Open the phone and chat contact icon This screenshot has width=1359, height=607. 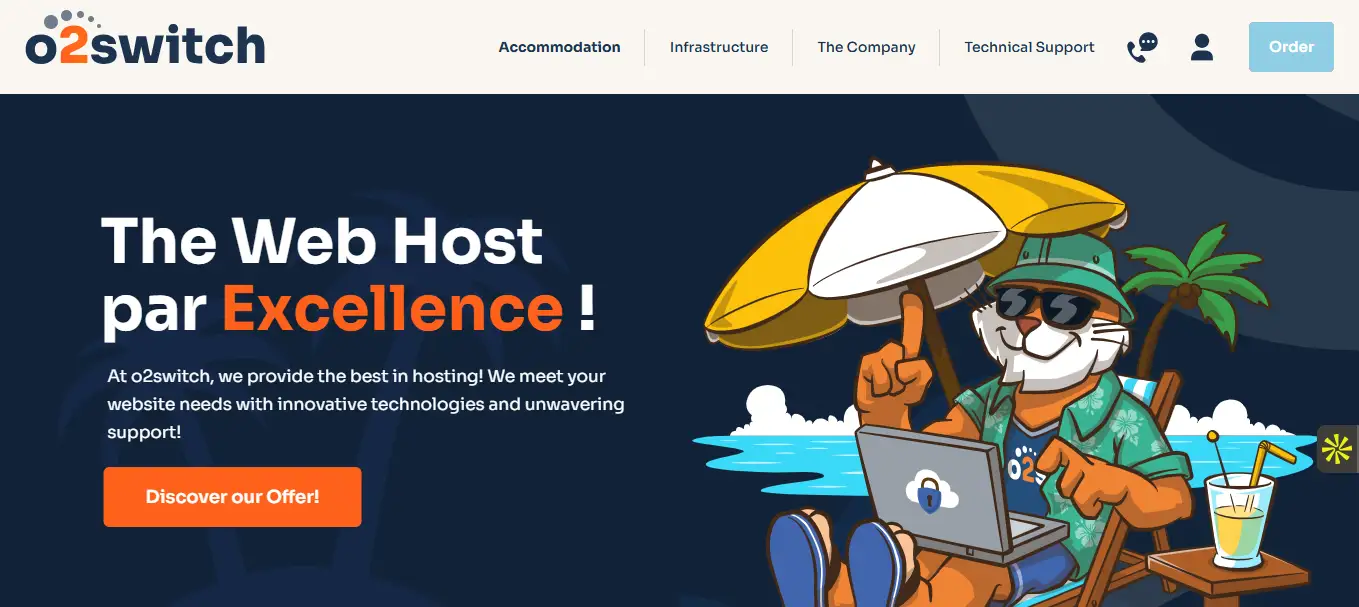pos(1142,47)
